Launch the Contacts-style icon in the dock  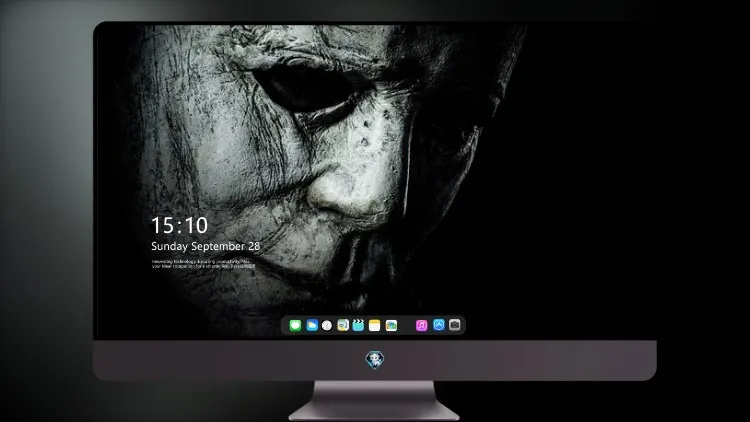[343, 325]
